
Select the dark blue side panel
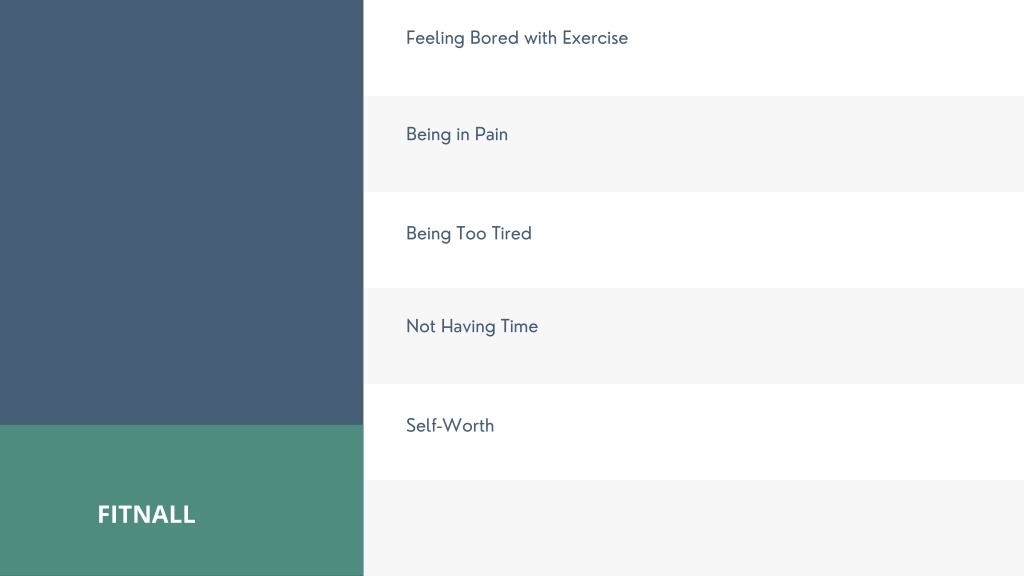pyautogui.click(x=182, y=212)
